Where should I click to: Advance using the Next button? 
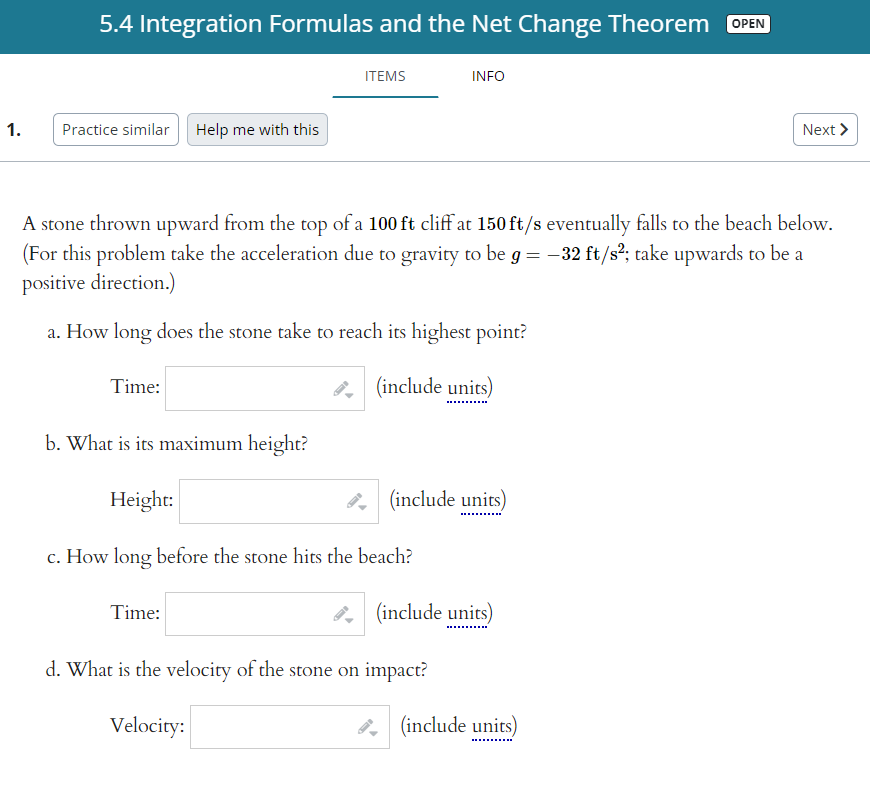coord(825,129)
